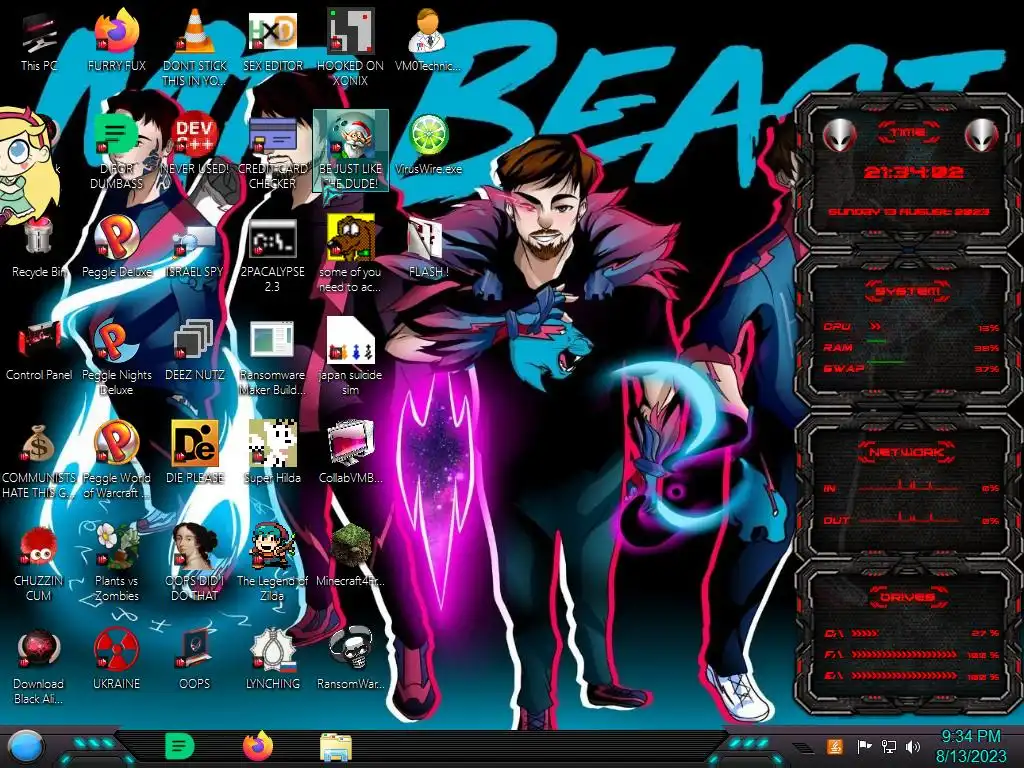Click the NETWORK header on the widget
This screenshot has height=768, width=1024.
[x=908, y=452]
